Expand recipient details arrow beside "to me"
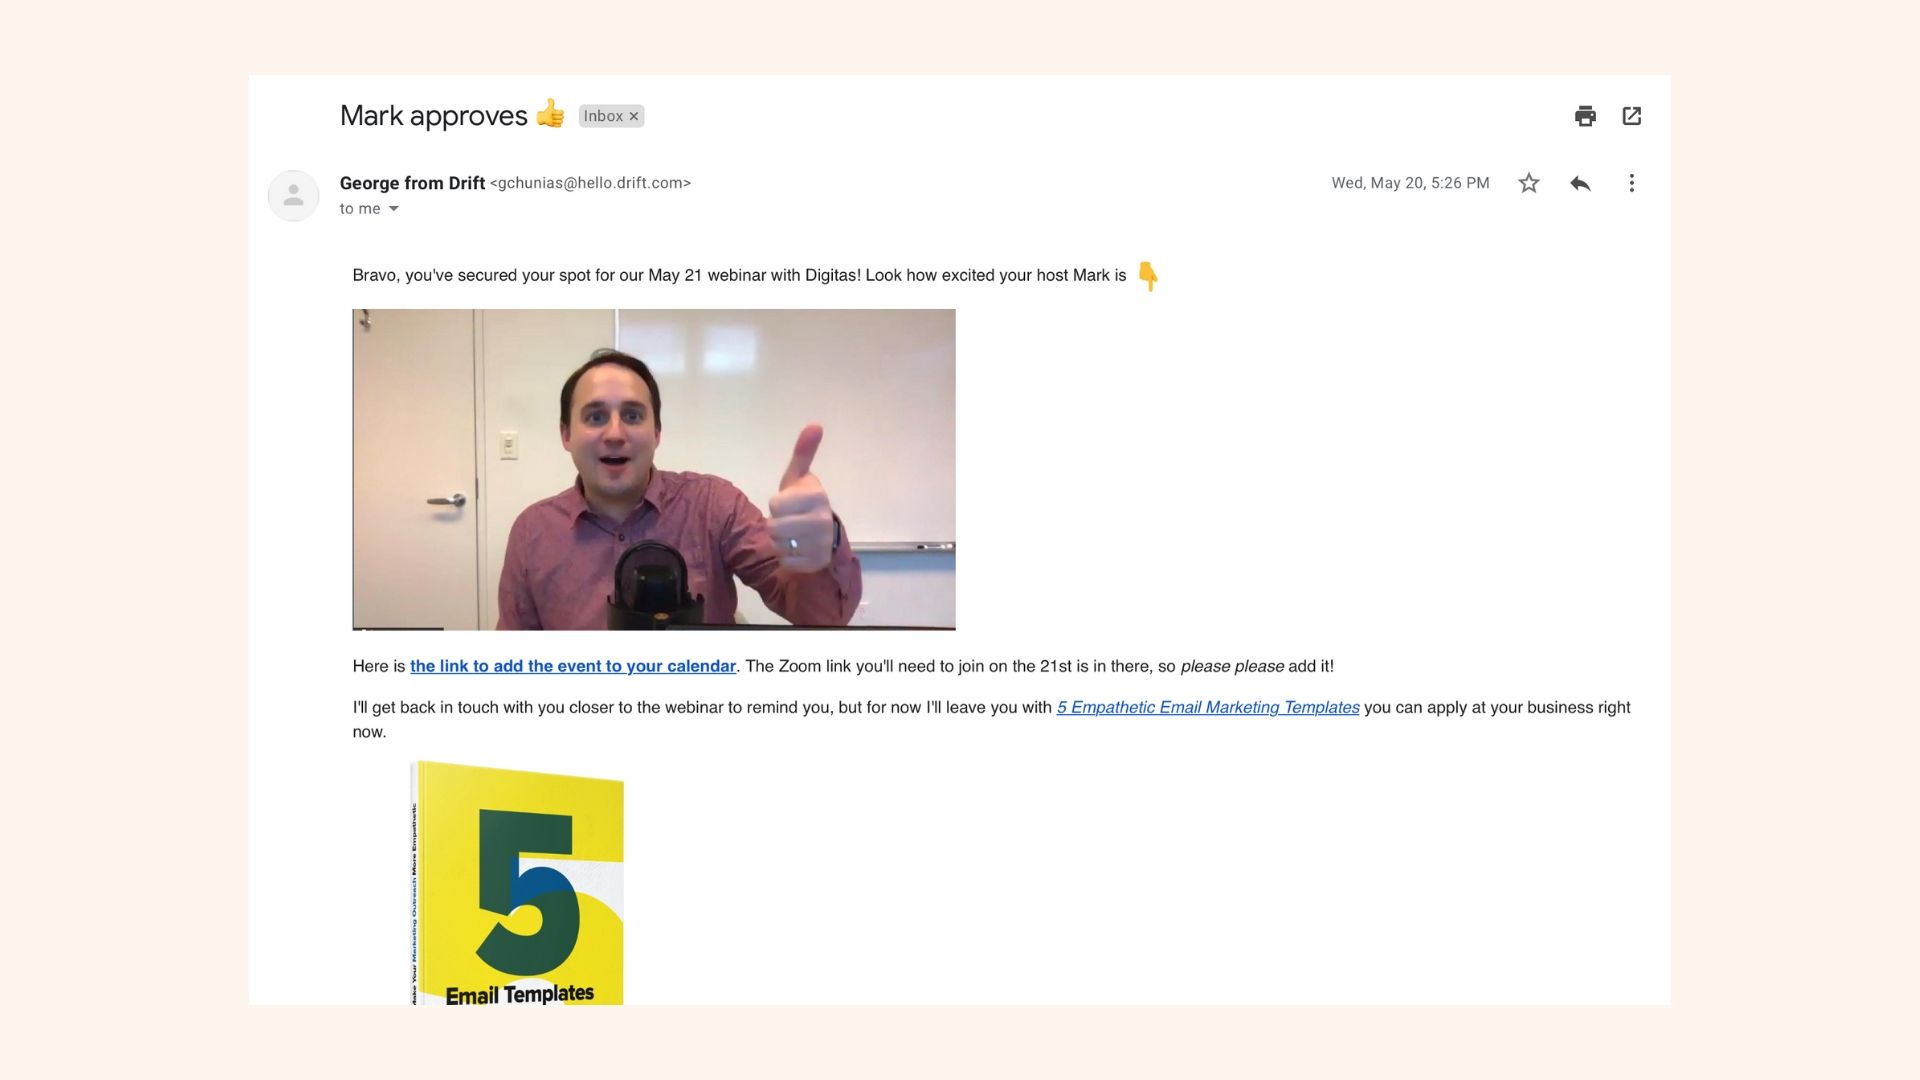Viewport: 1920px width, 1080px height. click(x=393, y=209)
